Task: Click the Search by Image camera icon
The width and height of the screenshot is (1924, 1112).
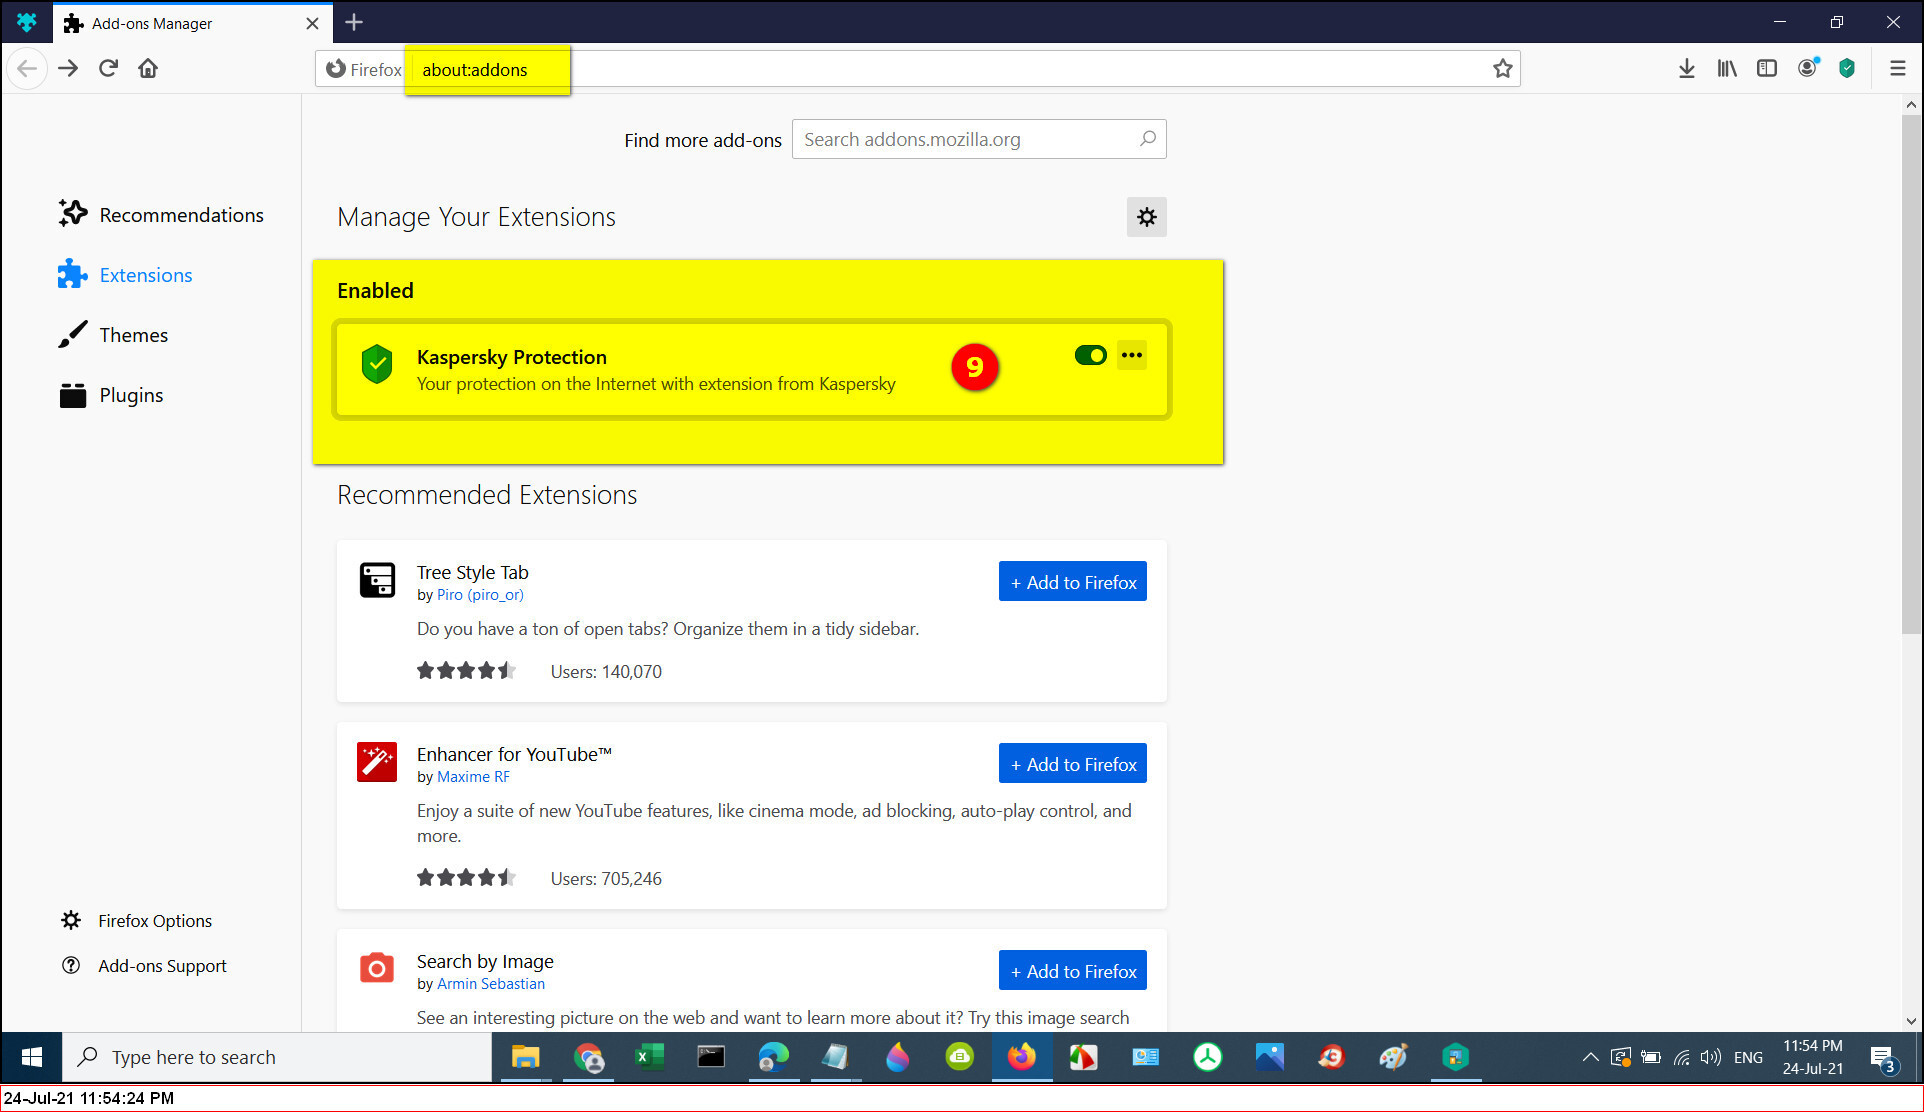Action: (x=377, y=968)
